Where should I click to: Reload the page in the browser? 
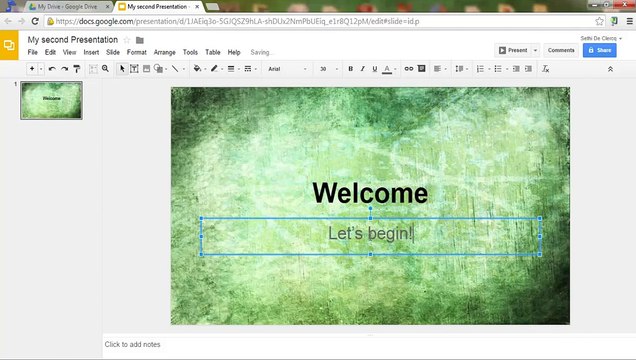coord(35,21)
